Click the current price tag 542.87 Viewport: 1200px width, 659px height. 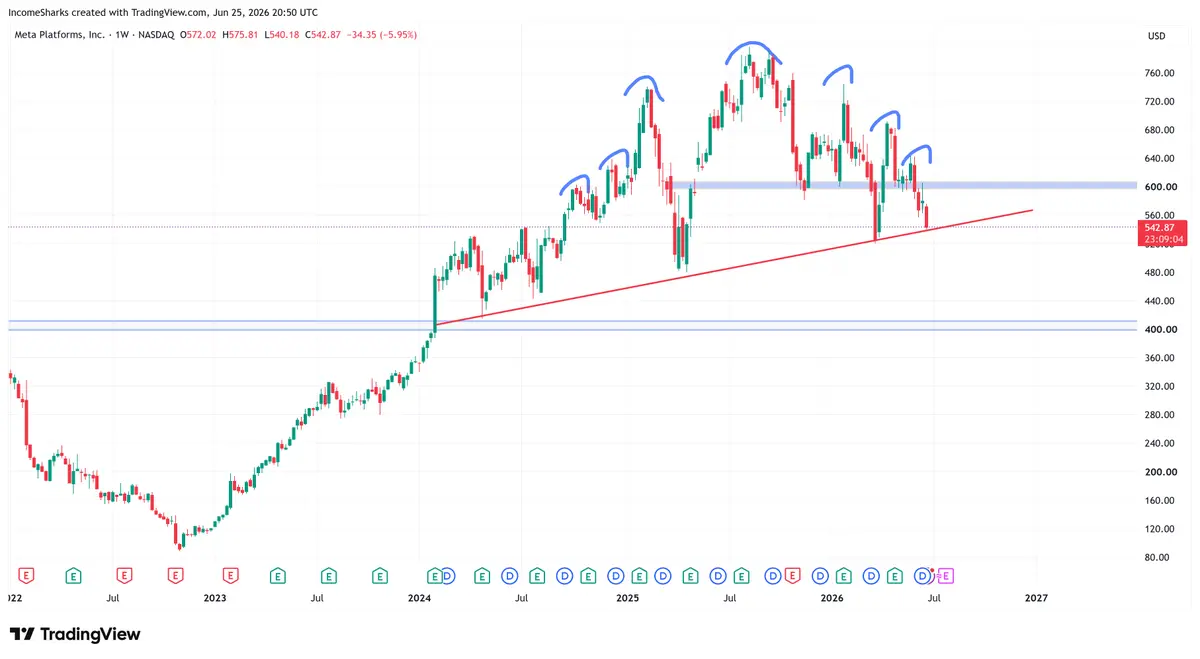pyautogui.click(x=1161, y=228)
